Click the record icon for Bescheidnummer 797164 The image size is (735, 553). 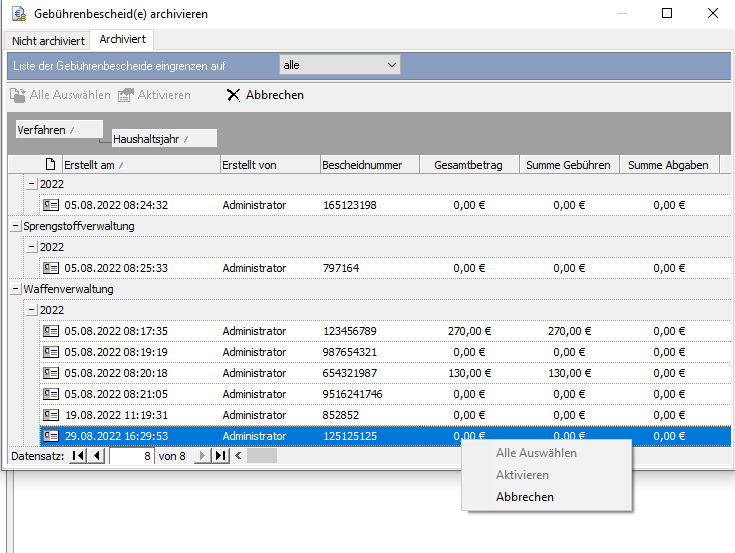click(x=51, y=268)
